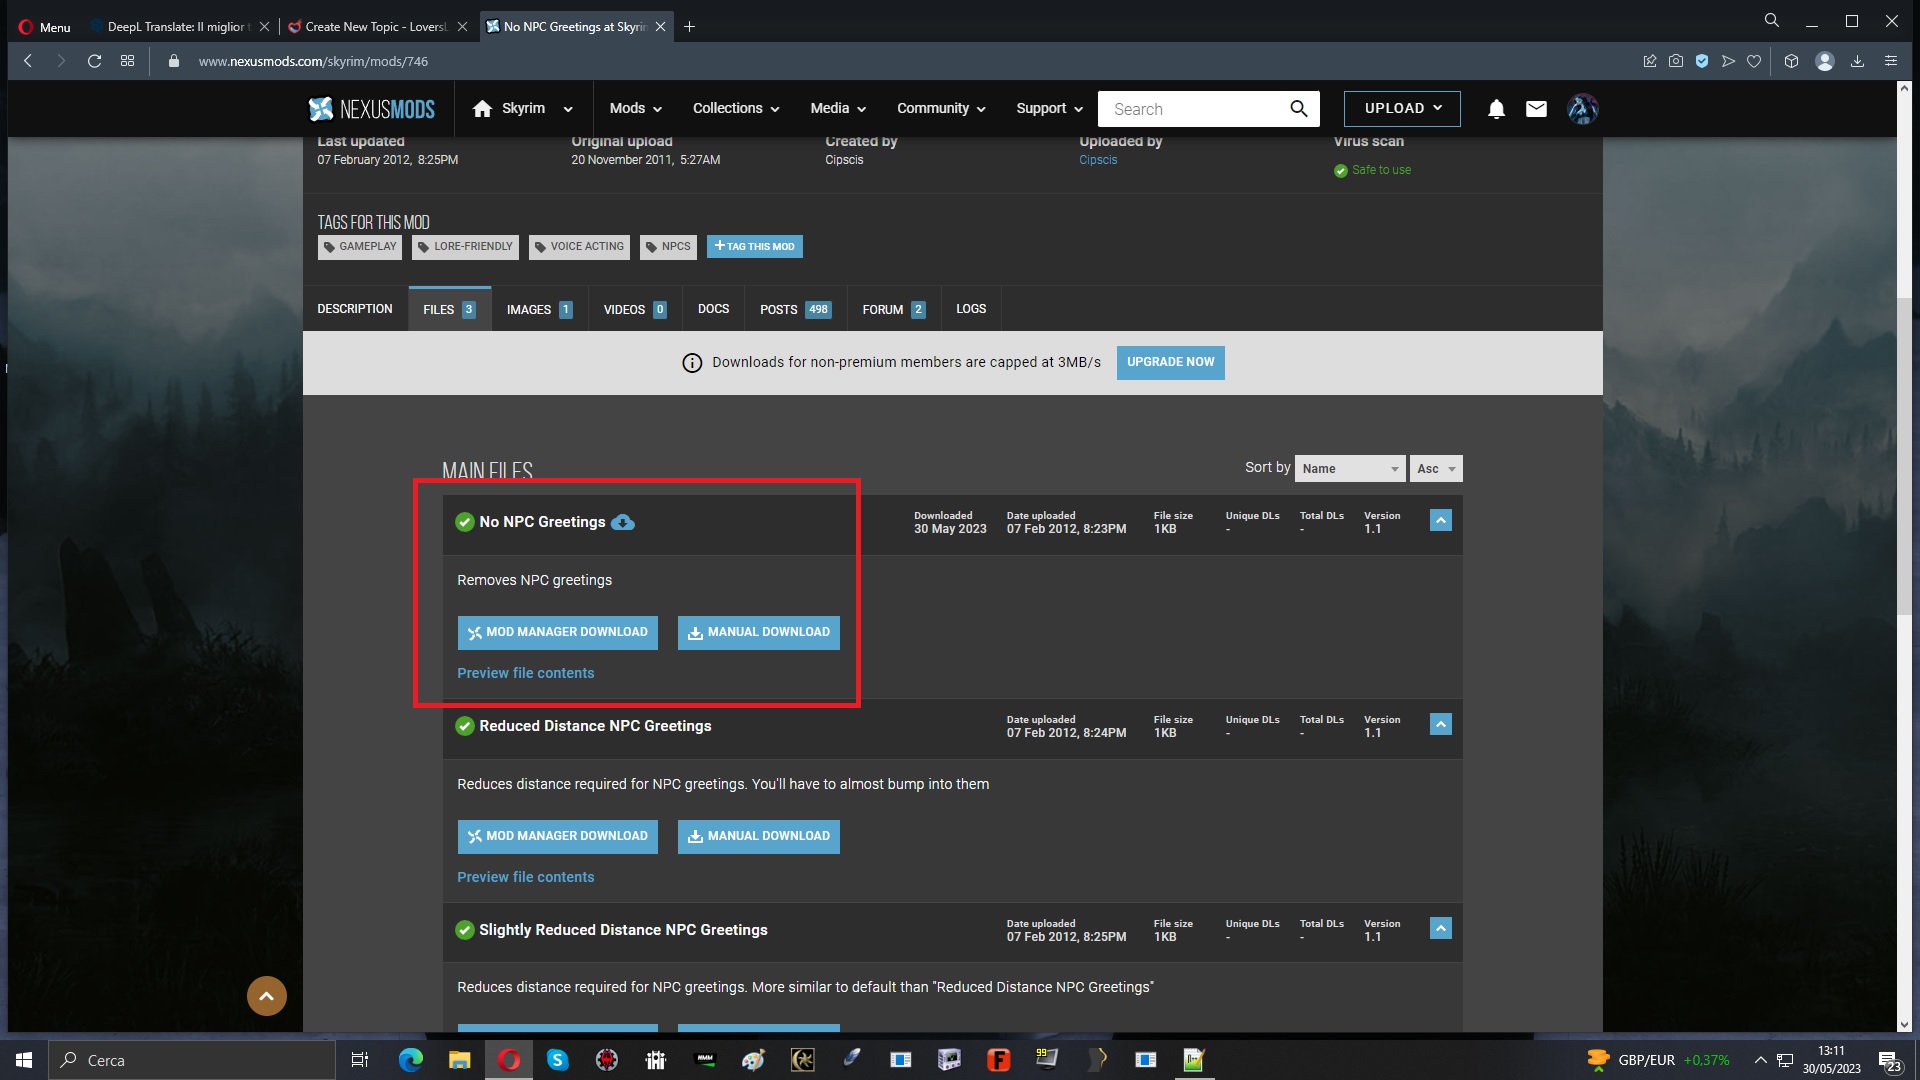Click the cloud download icon beside No NPC Greetings
The height and width of the screenshot is (1080, 1920).
tap(622, 522)
